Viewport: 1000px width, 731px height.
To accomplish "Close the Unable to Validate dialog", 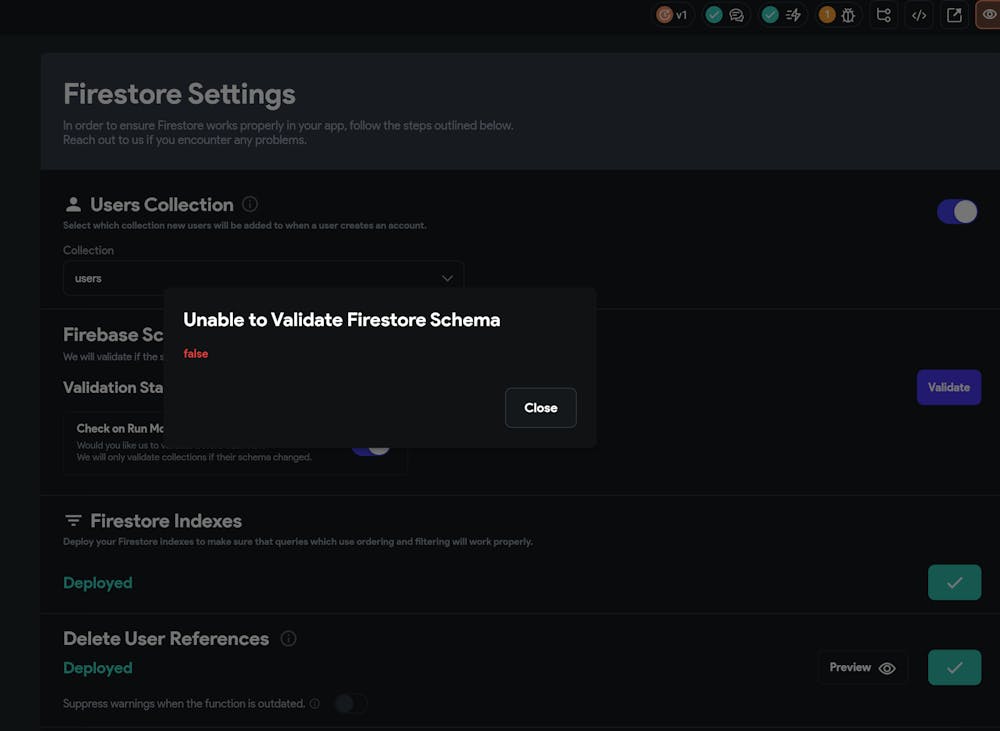I will click(x=540, y=408).
